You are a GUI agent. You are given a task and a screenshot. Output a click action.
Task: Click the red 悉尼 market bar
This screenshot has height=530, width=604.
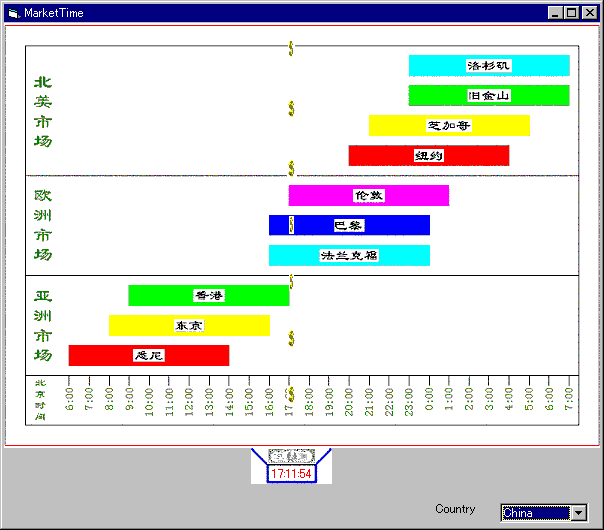tap(149, 355)
